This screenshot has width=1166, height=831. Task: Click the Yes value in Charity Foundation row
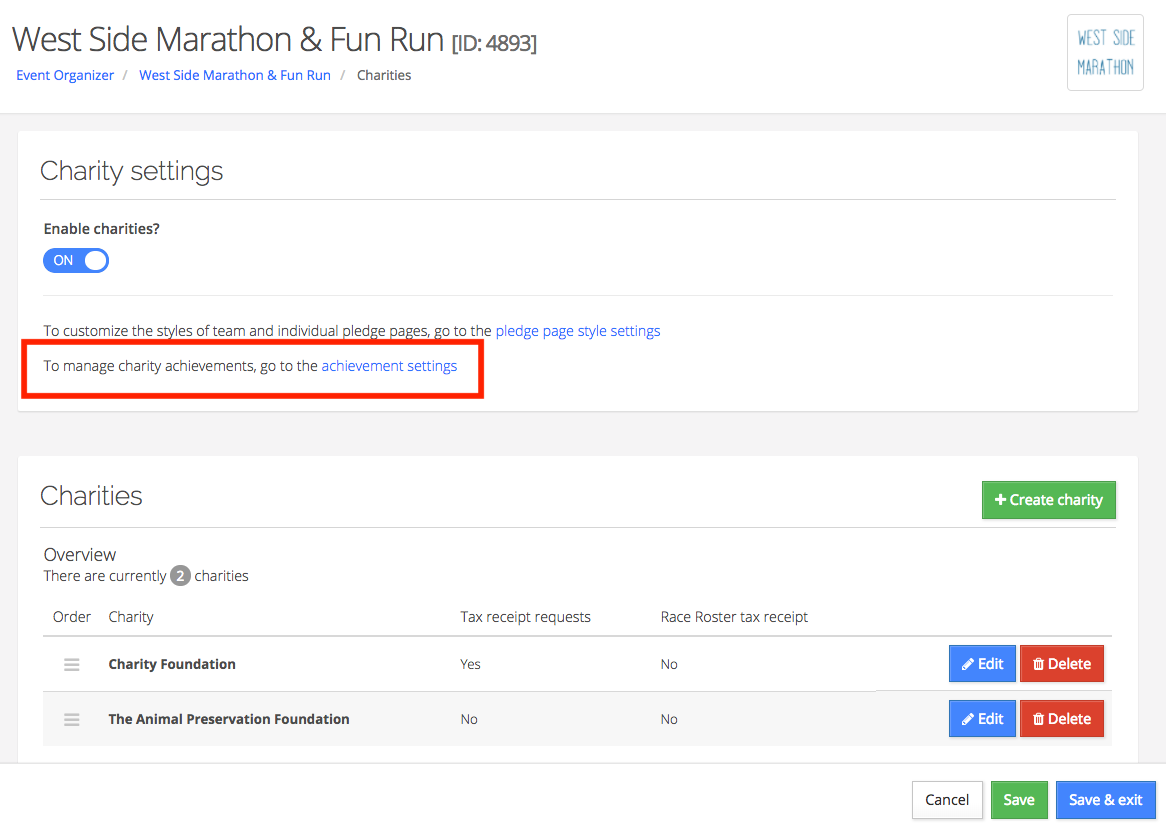pyautogui.click(x=470, y=665)
